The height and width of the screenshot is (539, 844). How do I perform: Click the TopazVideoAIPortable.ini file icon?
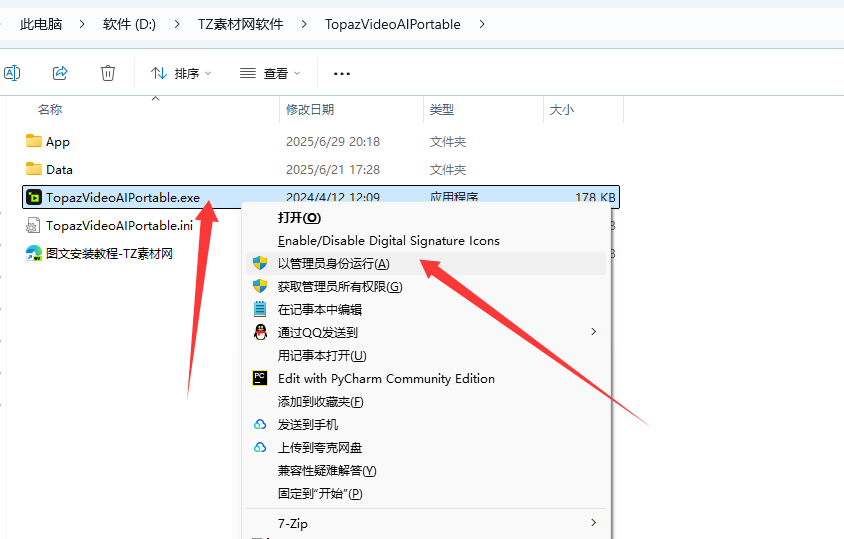[x=33, y=225]
